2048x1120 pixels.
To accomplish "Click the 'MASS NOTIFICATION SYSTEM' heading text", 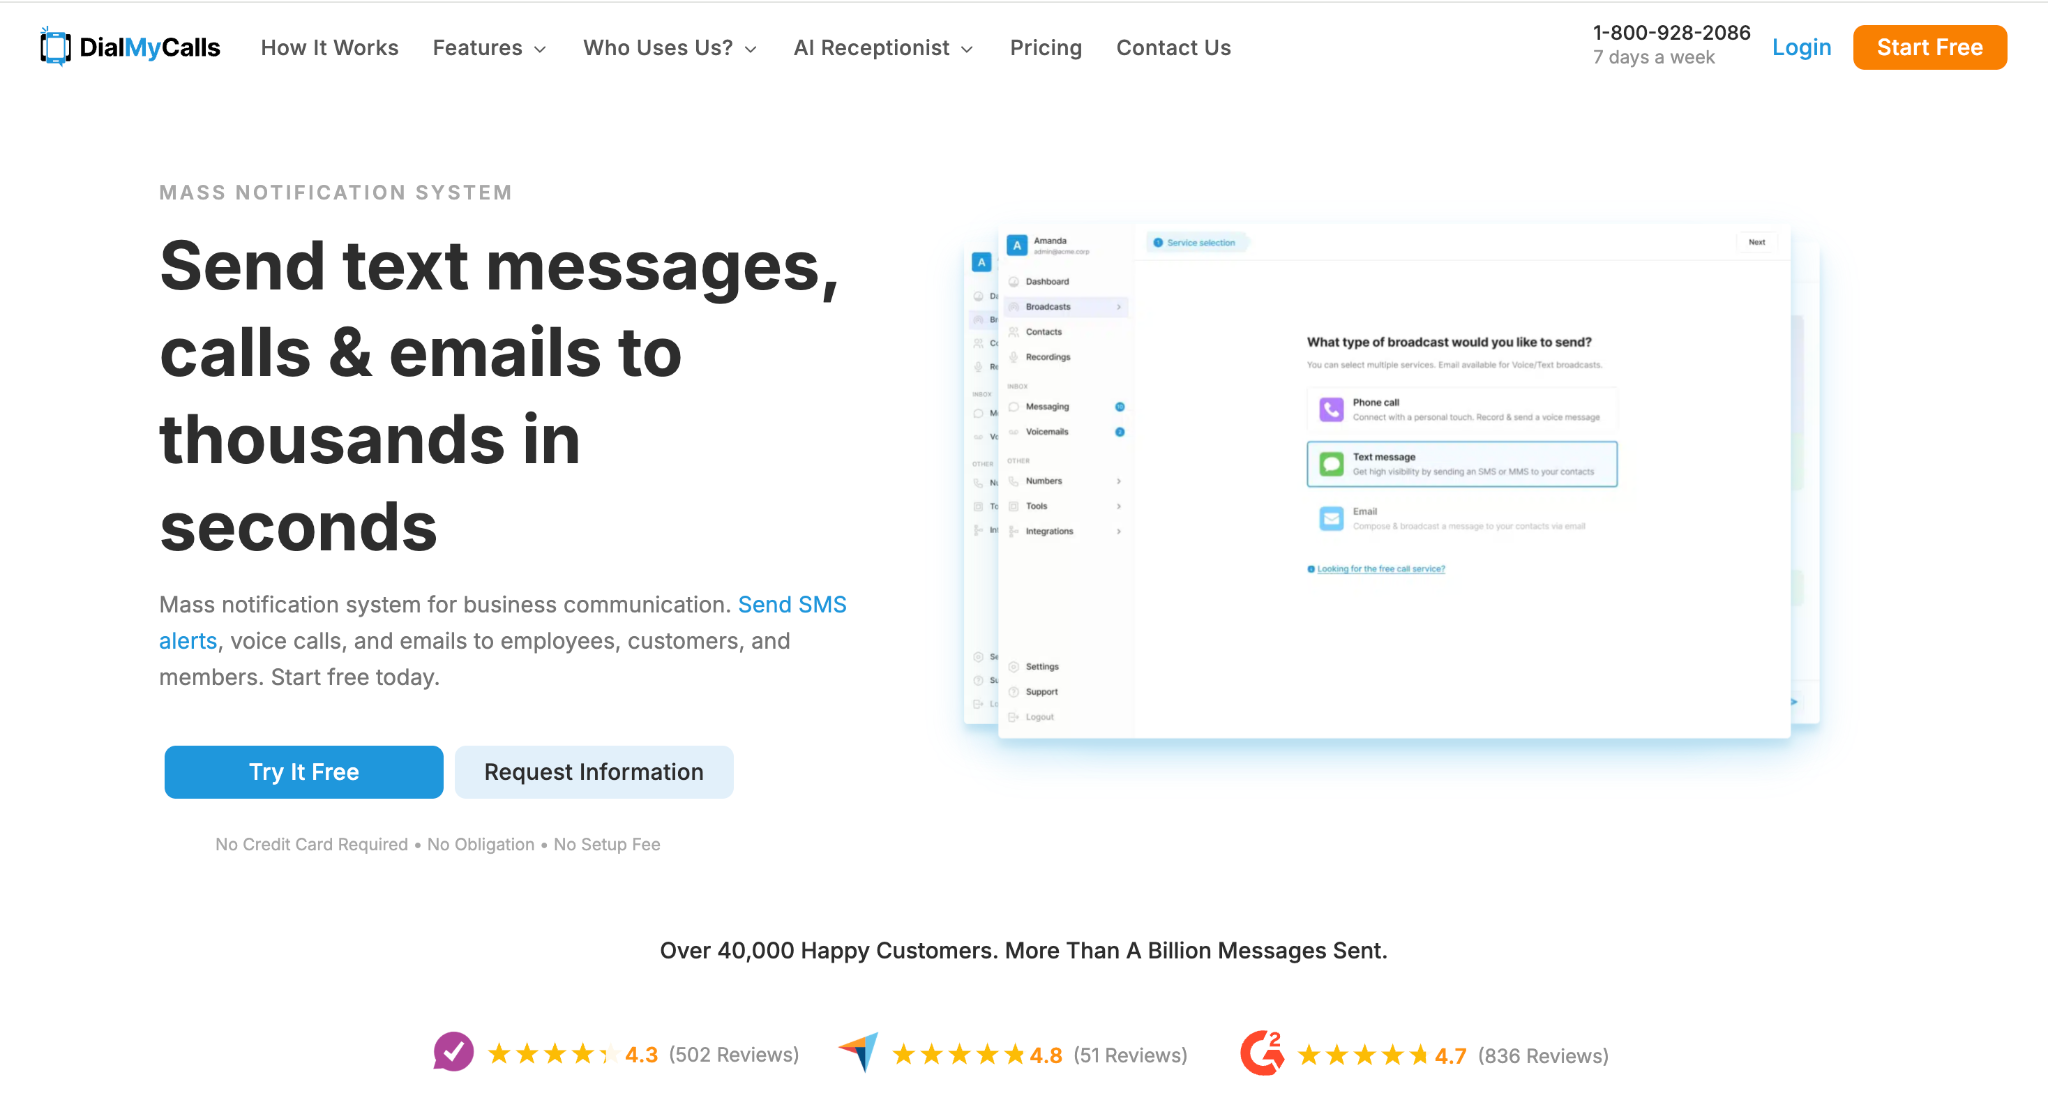I will pyautogui.click(x=336, y=193).
